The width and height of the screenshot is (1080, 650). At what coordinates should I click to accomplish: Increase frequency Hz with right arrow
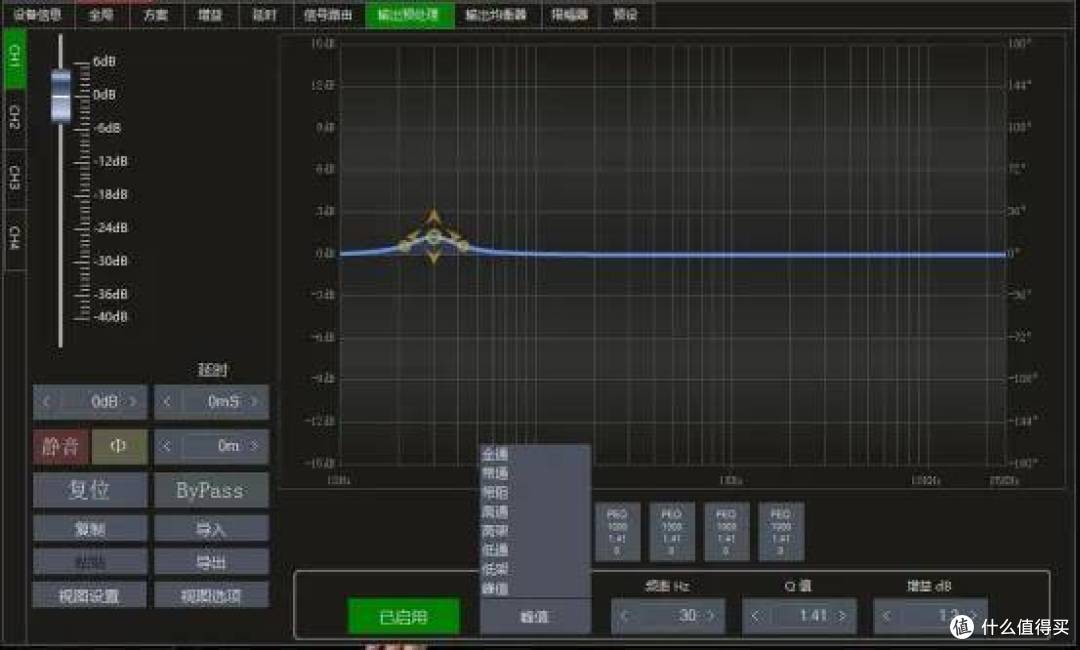712,616
